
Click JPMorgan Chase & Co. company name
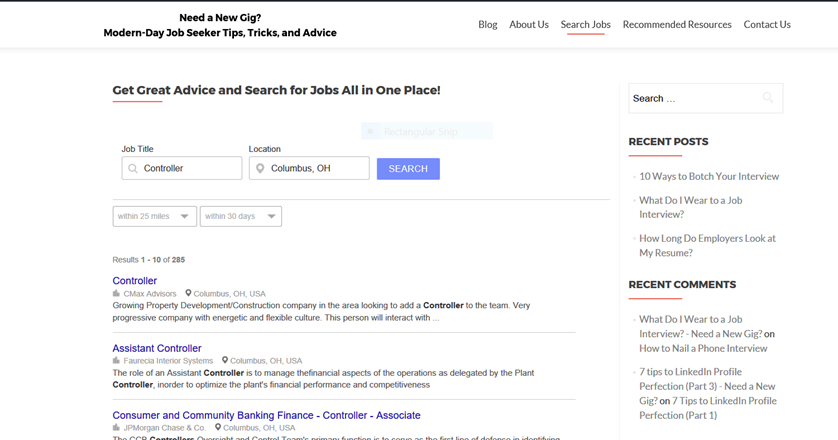[x=165, y=428]
